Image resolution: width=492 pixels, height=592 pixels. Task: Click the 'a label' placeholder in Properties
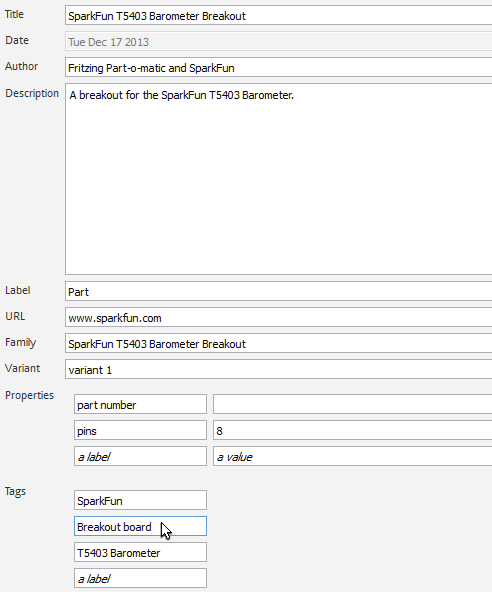pos(140,456)
